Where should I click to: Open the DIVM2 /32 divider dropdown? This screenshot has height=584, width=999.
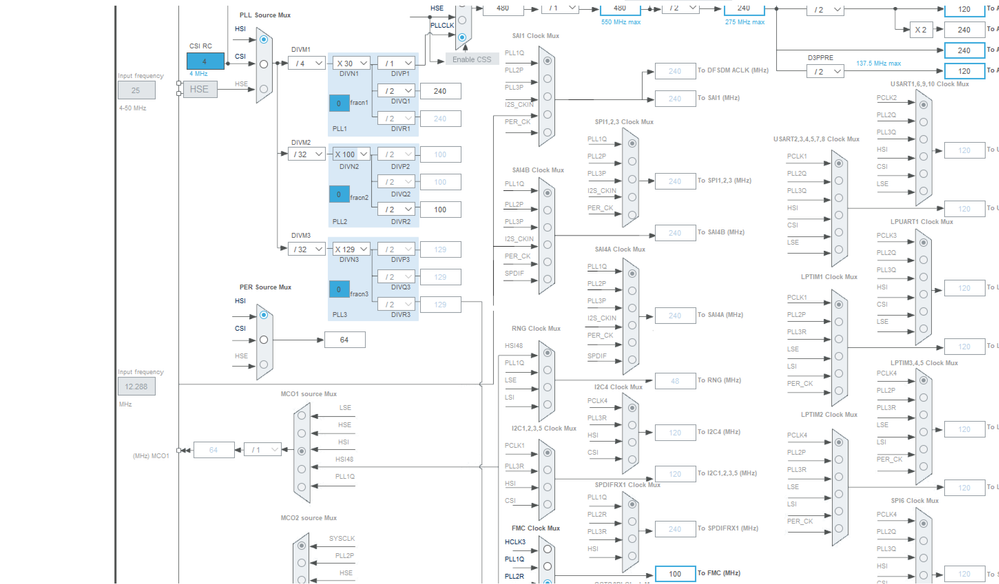pyautogui.click(x=306, y=154)
